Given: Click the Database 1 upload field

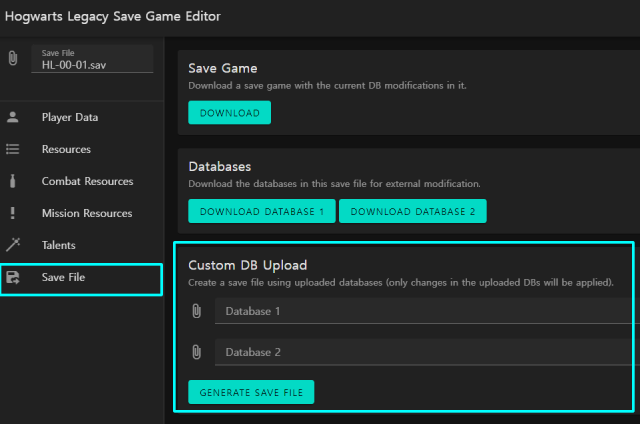Looking at the screenshot, I should click(427, 311).
